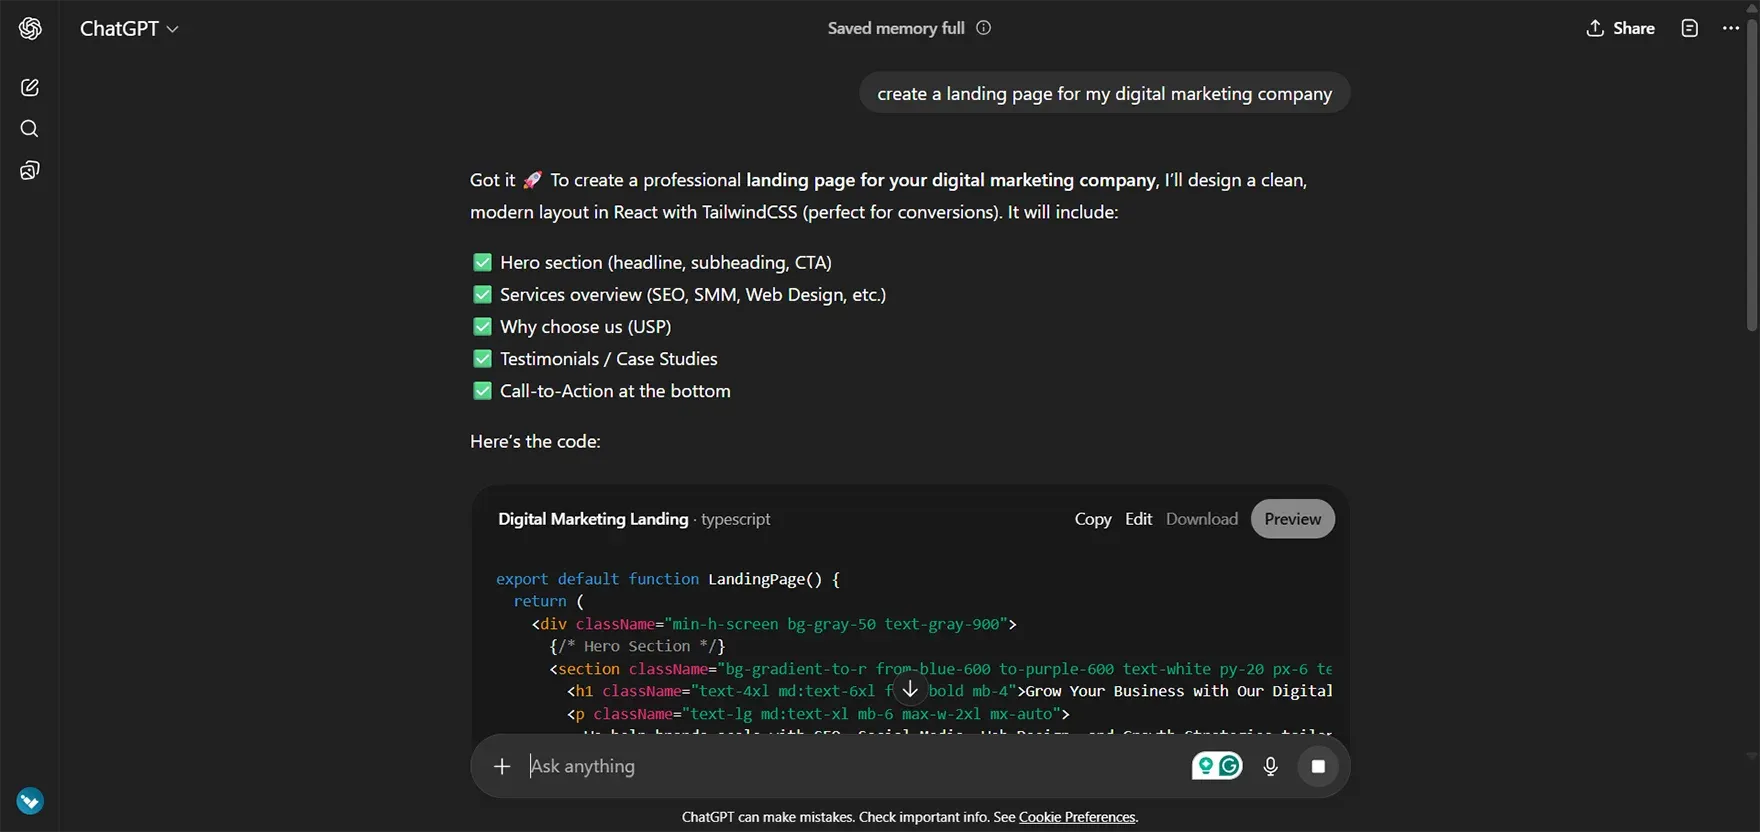Click the Why choose us (USP) item
Image resolution: width=1760 pixels, height=832 pixels.
[572, 326]
